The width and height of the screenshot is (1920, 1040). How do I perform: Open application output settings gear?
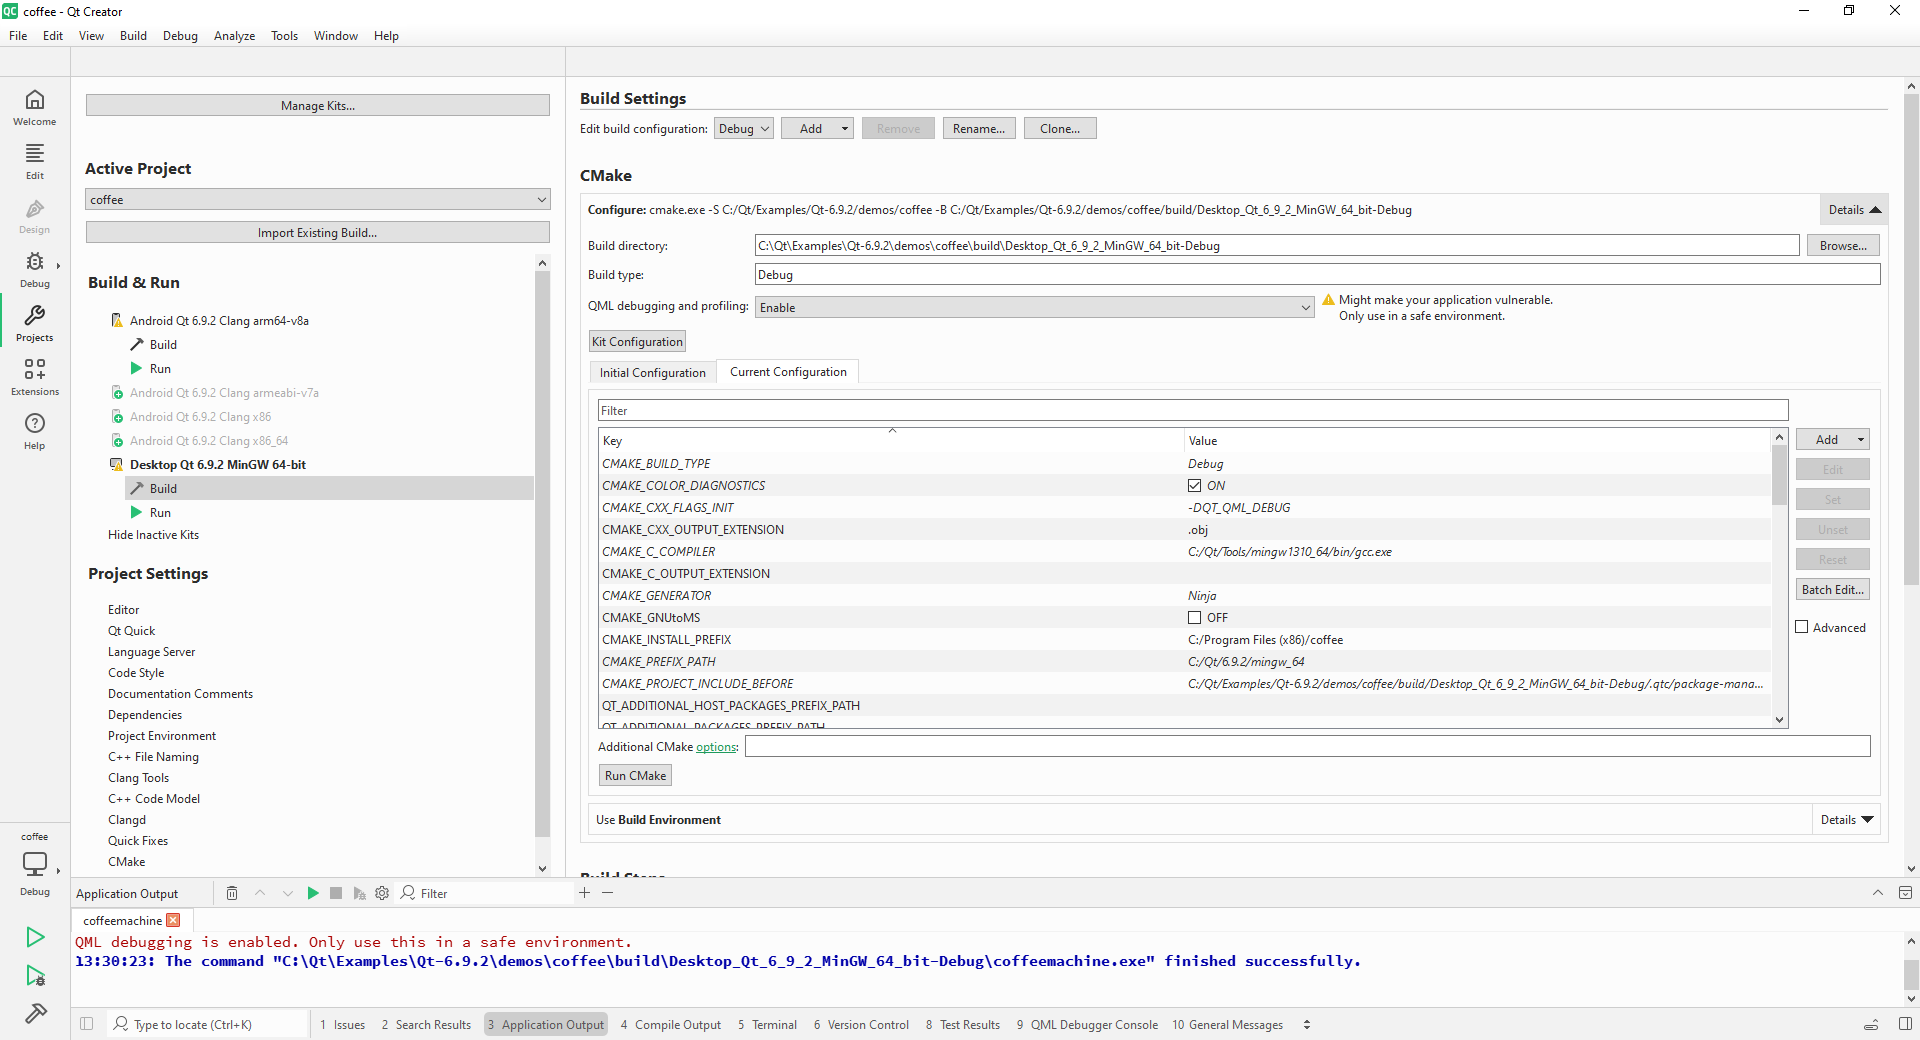click(x=382, y=893)
